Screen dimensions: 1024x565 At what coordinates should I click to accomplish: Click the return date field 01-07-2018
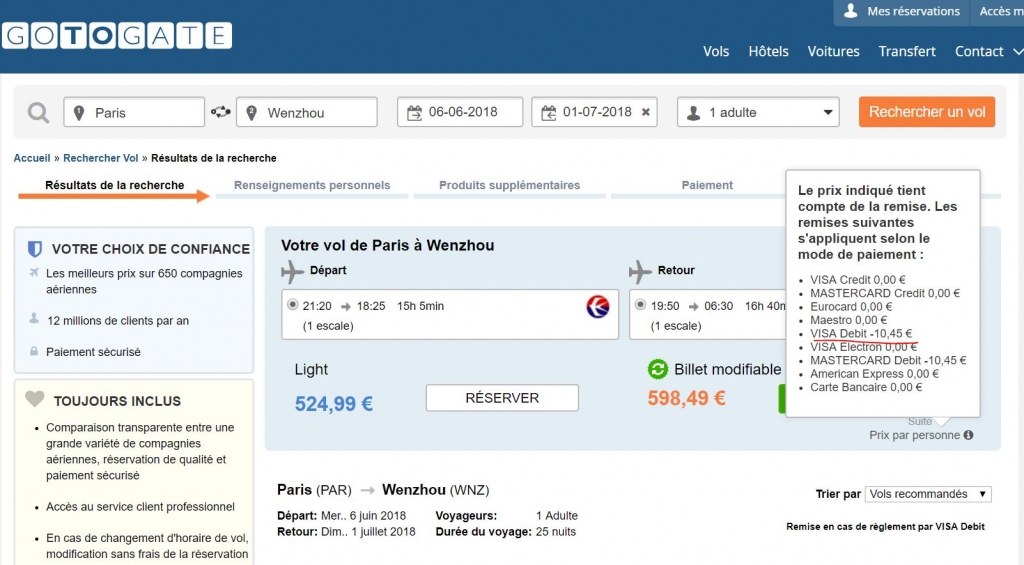594,112
